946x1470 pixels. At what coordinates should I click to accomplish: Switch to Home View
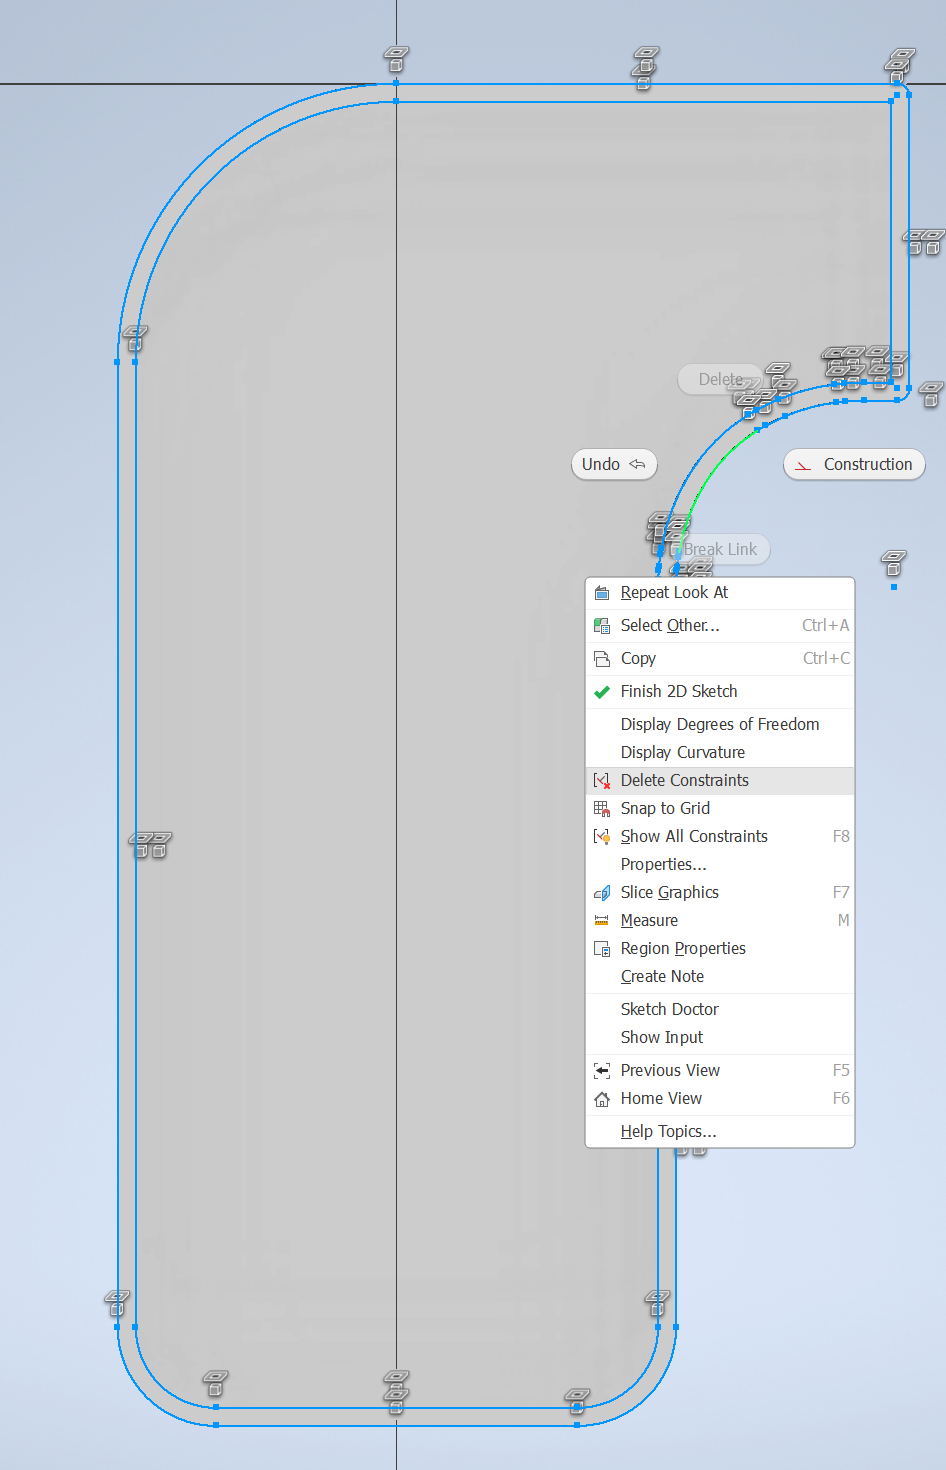pyautogui.click(x=720, y=1099)
